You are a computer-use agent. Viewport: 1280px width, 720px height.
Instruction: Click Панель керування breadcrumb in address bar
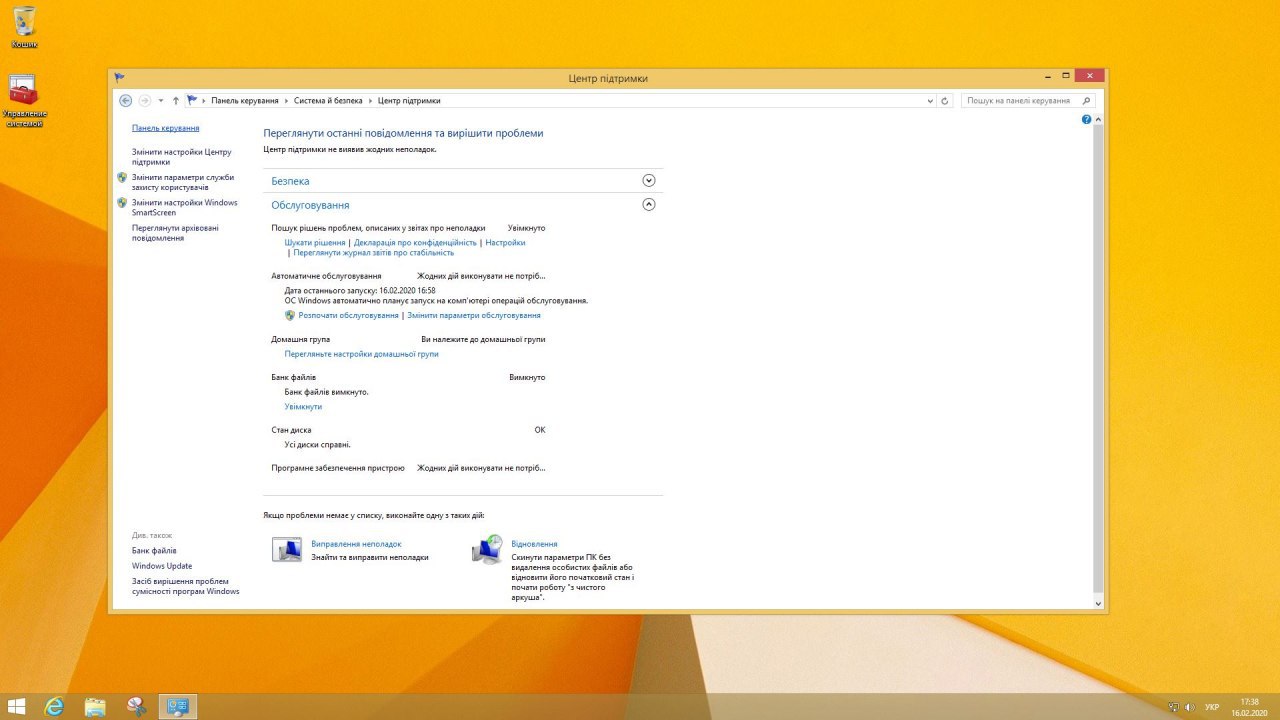click(245, 101)
